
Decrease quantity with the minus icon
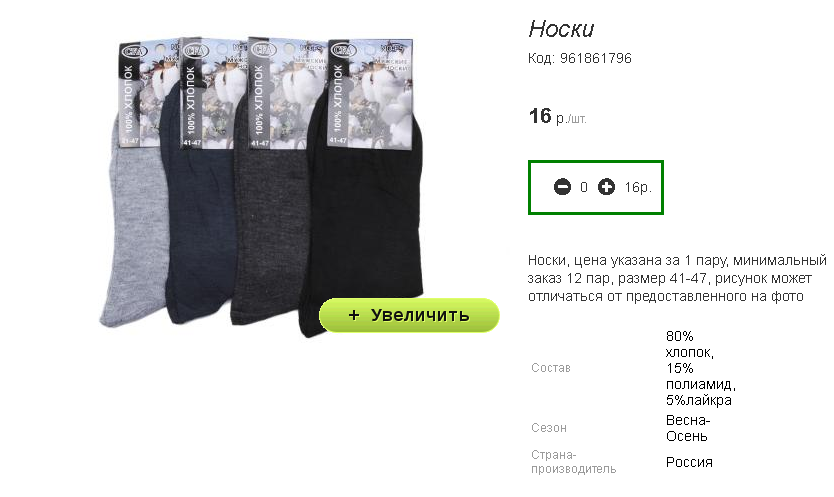pos(562,187)
